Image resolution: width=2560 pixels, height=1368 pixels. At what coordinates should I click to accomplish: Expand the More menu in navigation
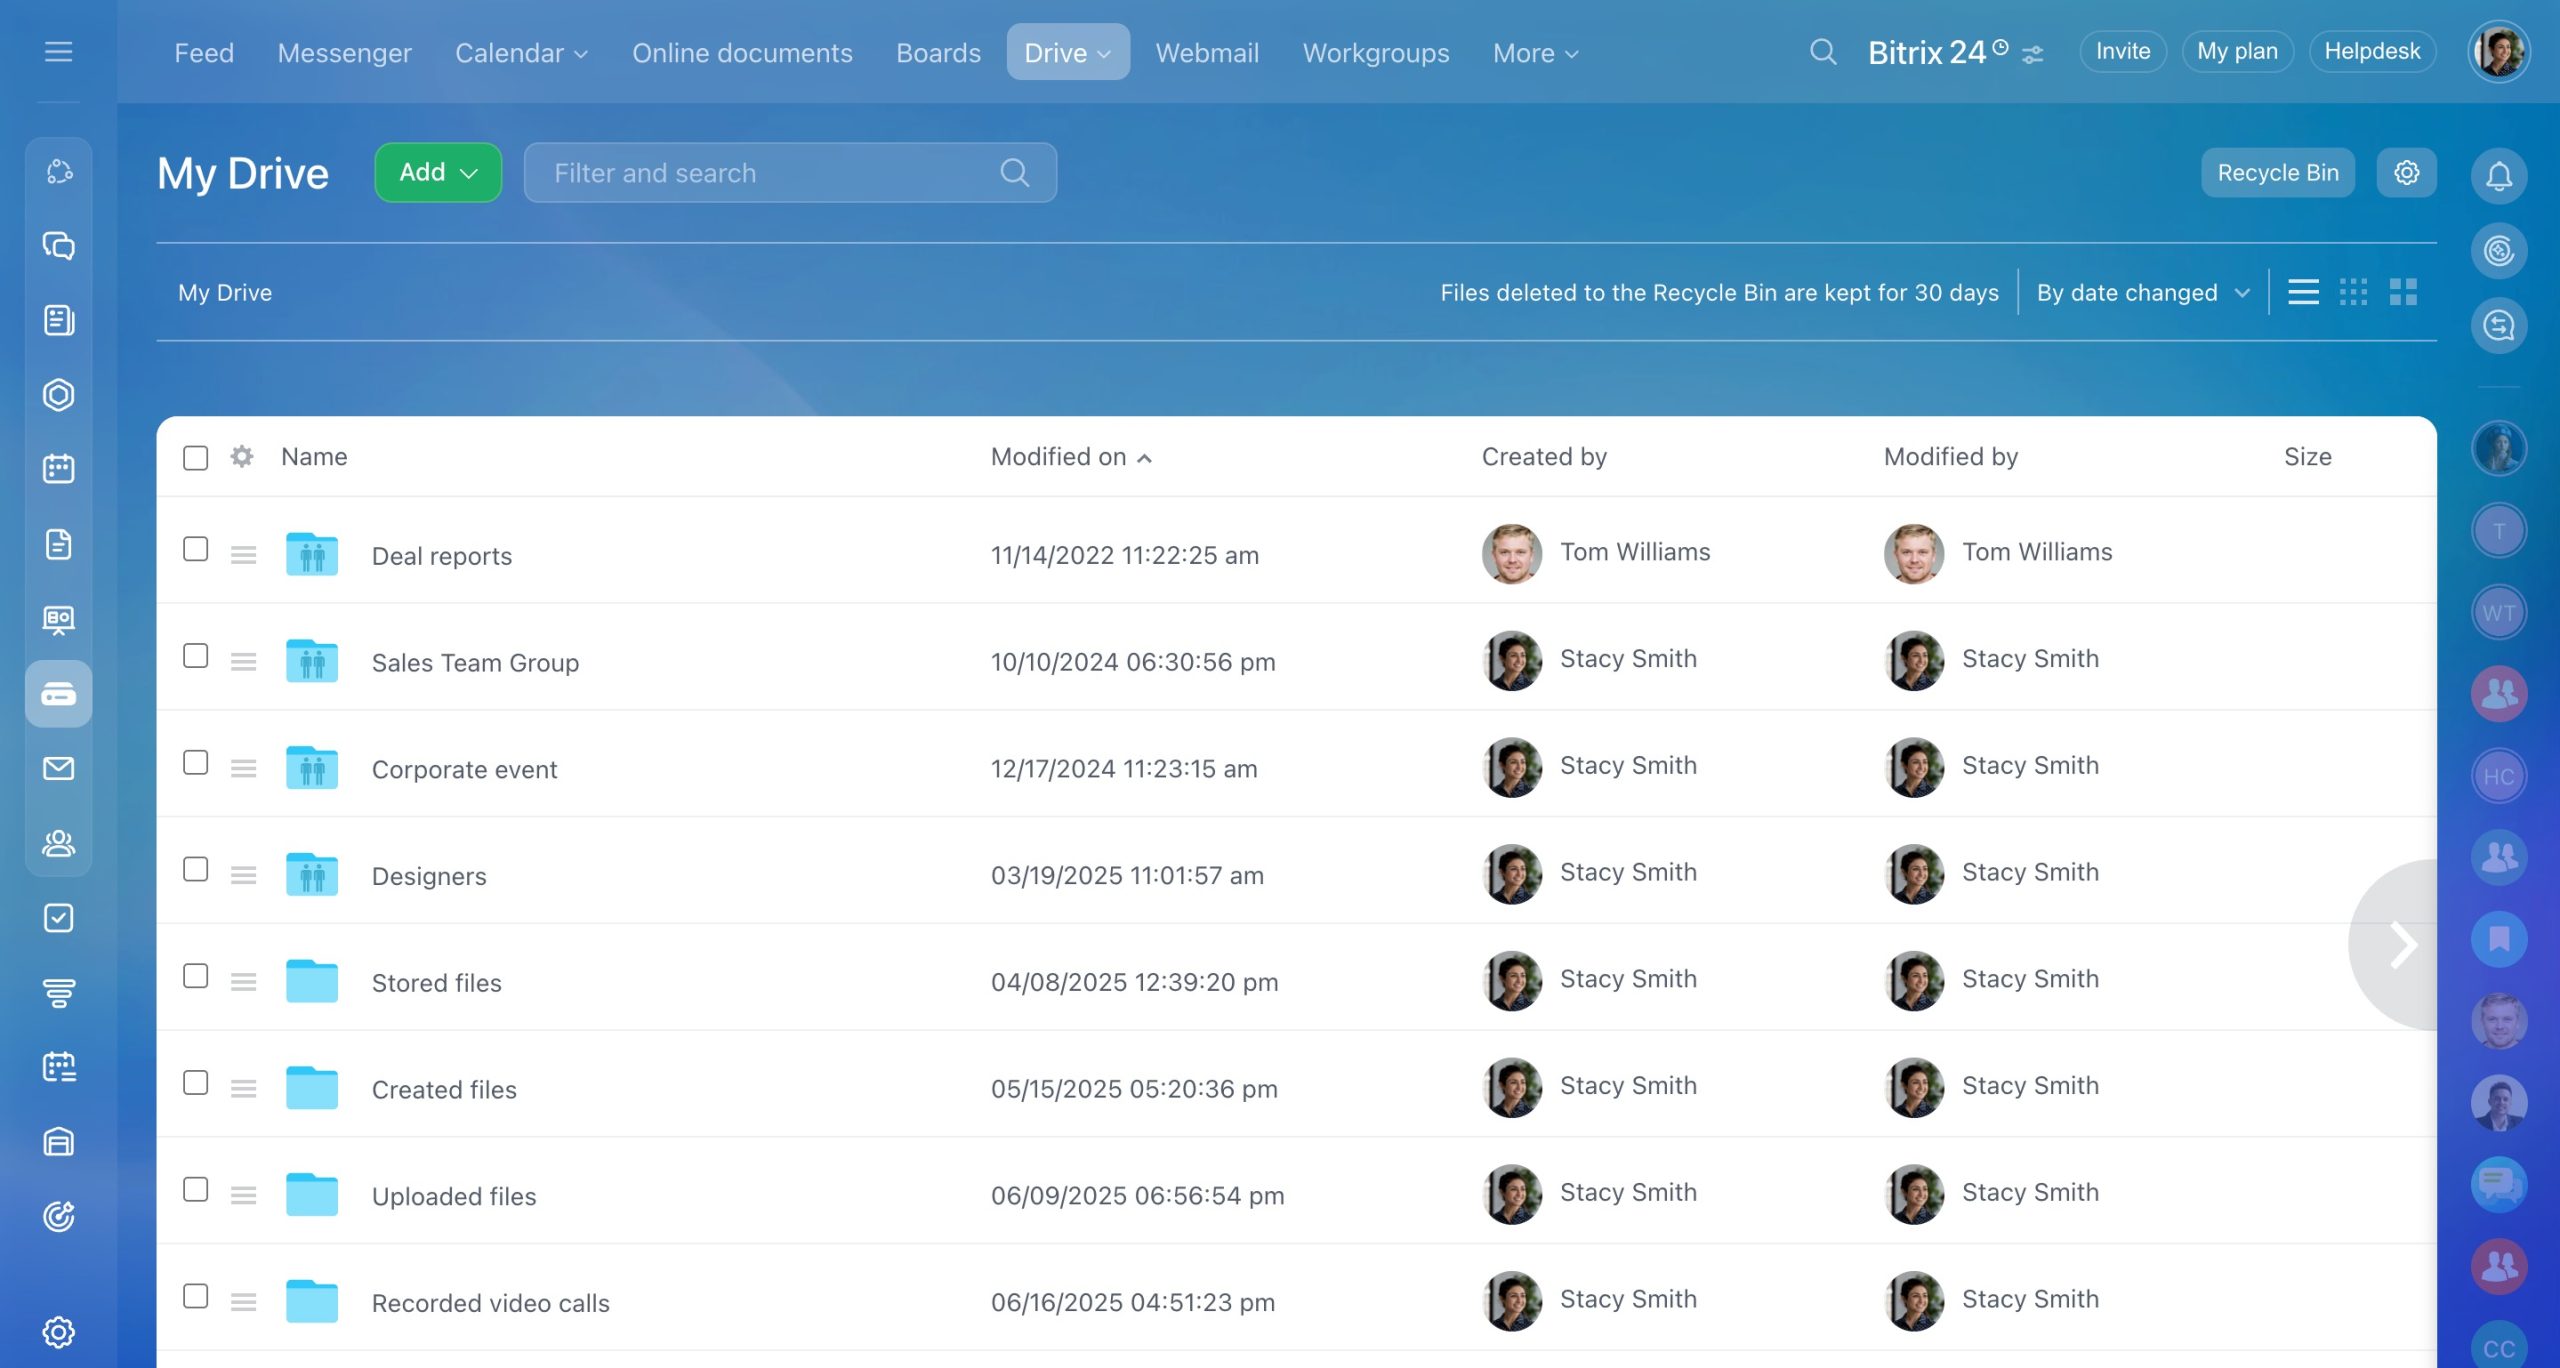pyautogui.click(x=1534, y=53)
